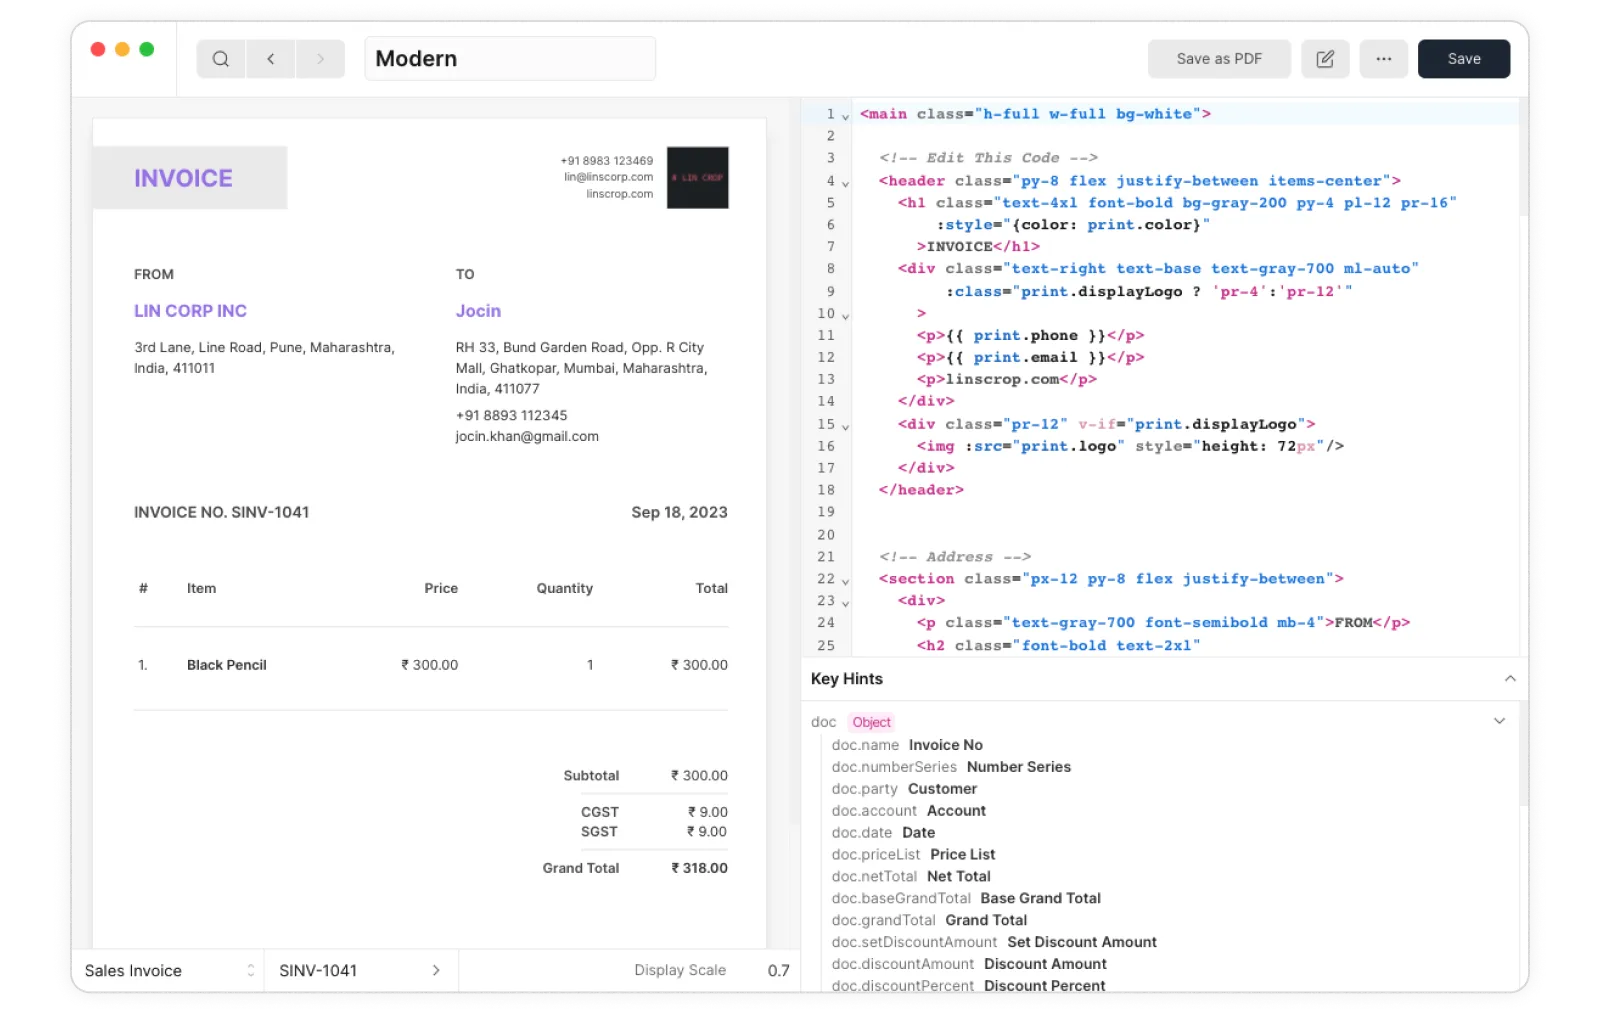Click the search magnifier icon

(221, 59)
